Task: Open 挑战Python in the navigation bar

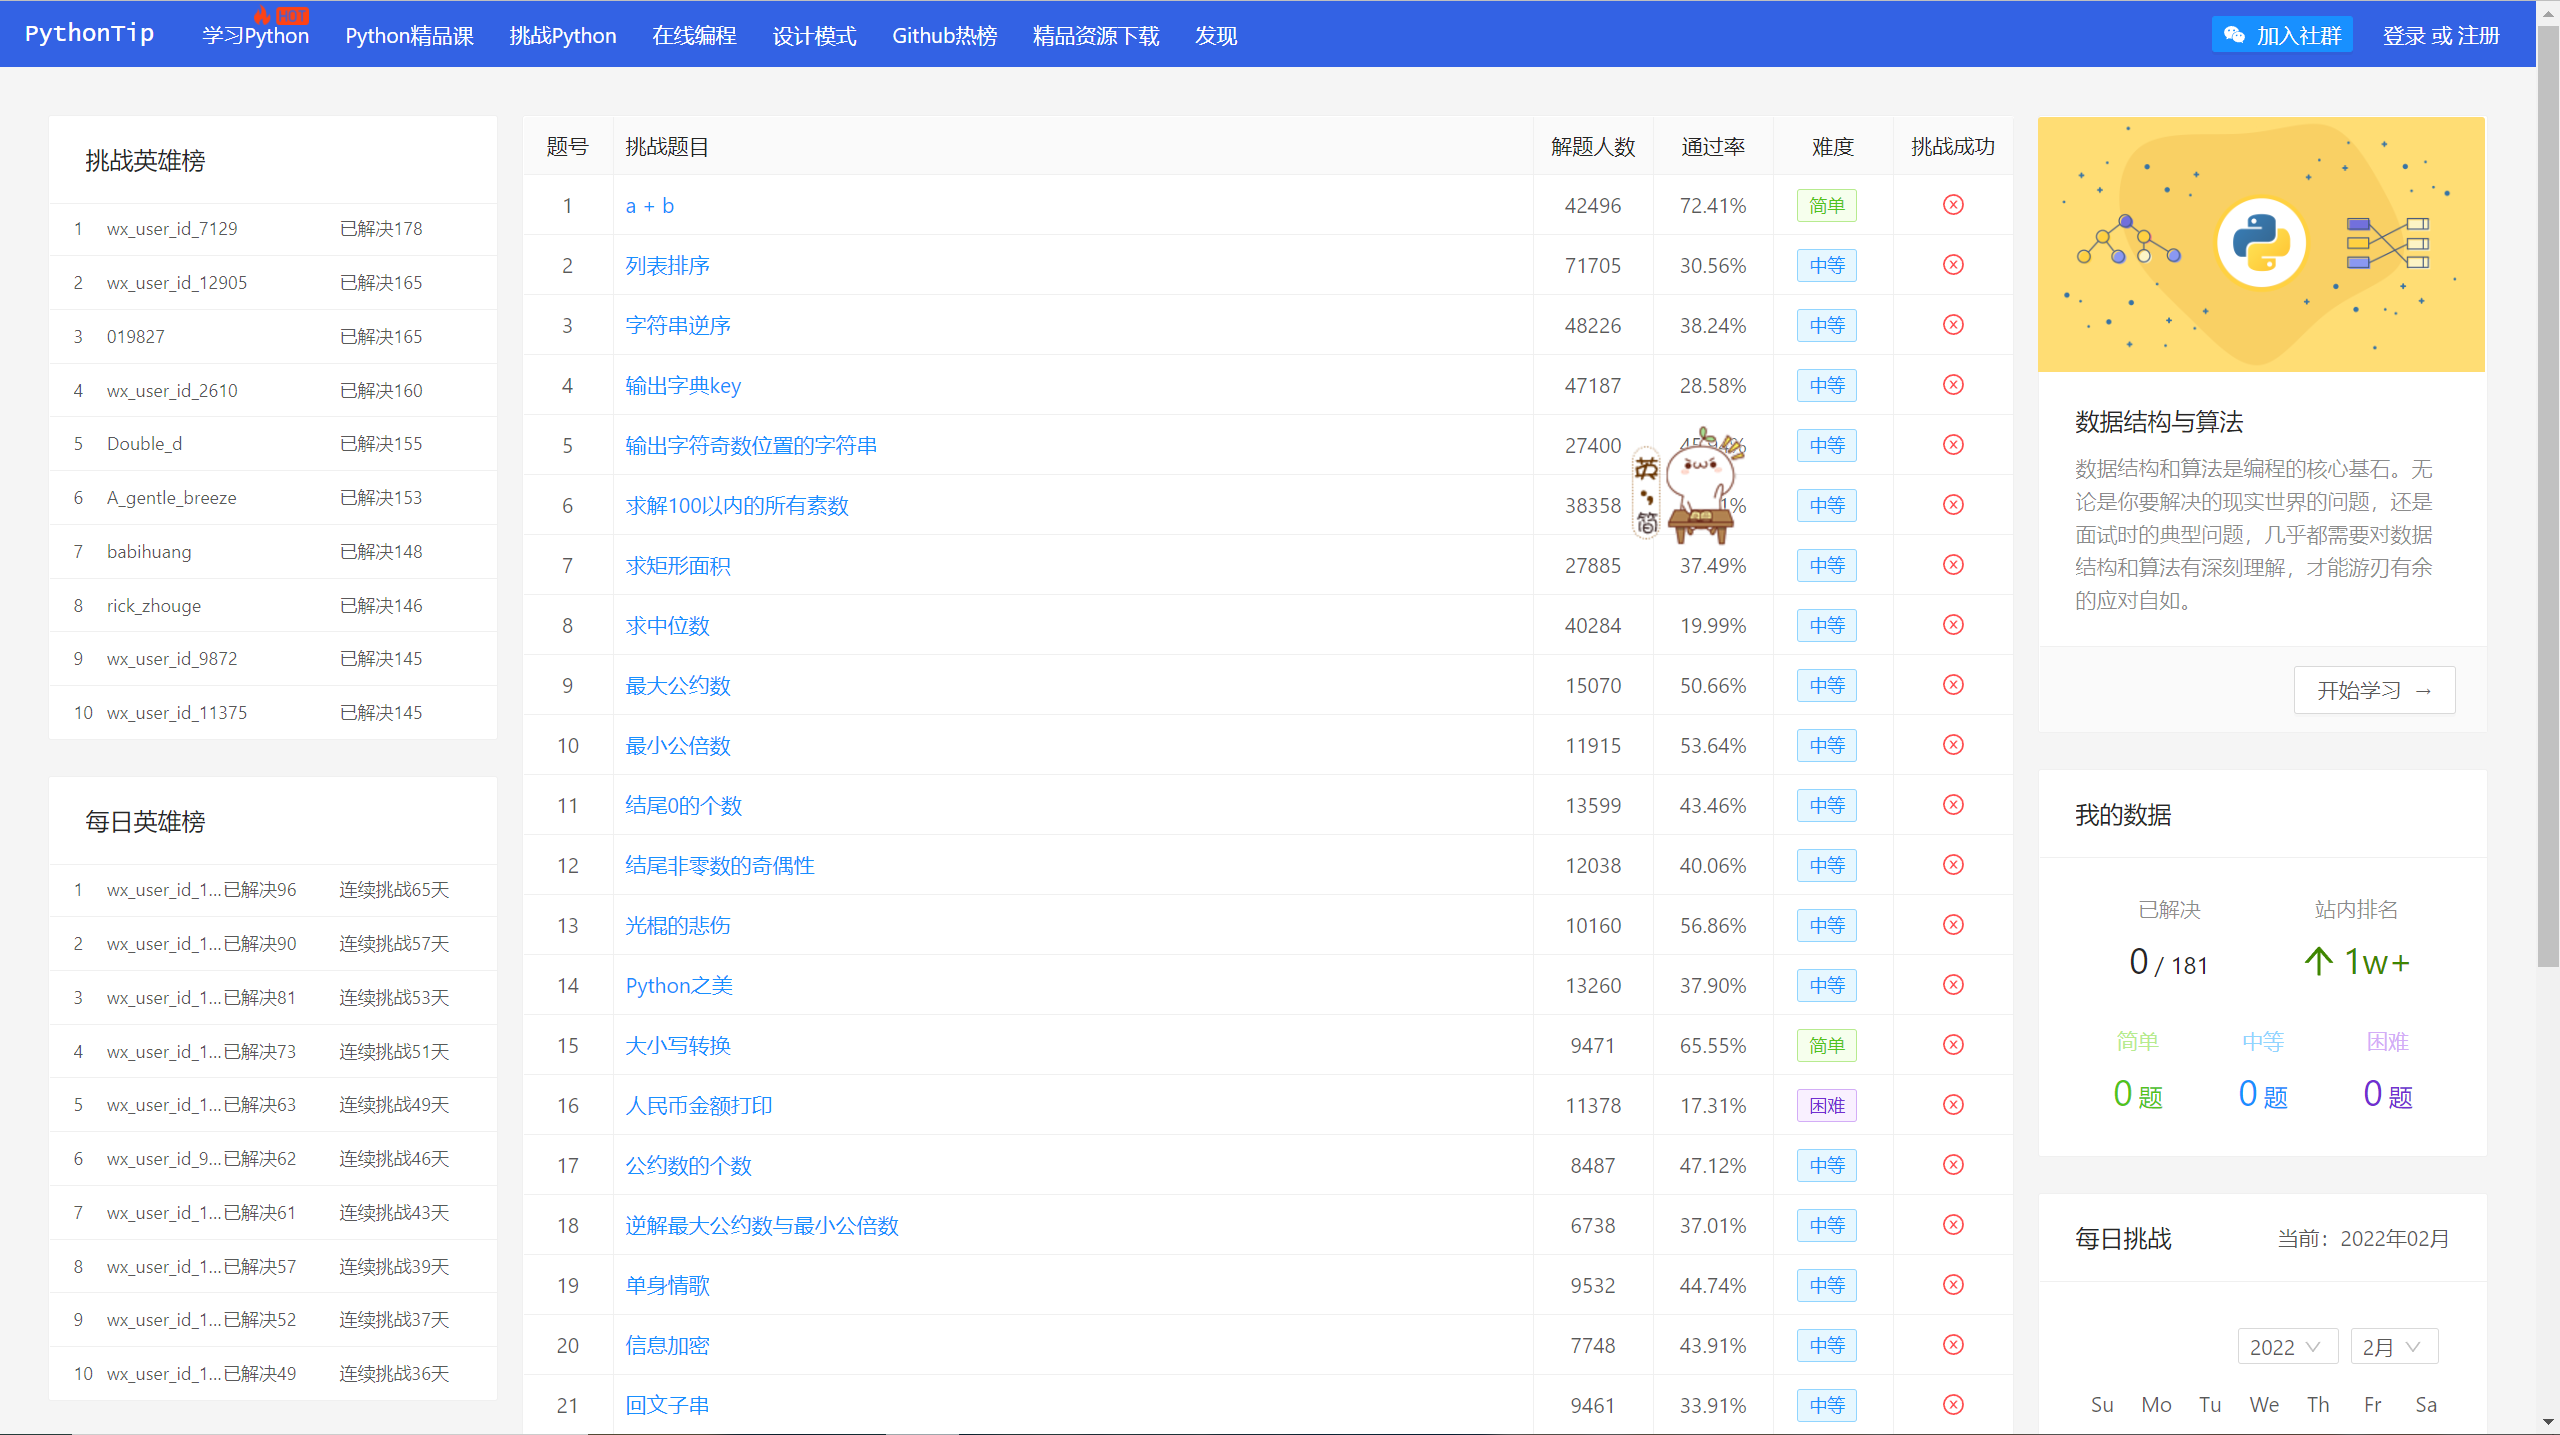Action: [x=562, y=36]
